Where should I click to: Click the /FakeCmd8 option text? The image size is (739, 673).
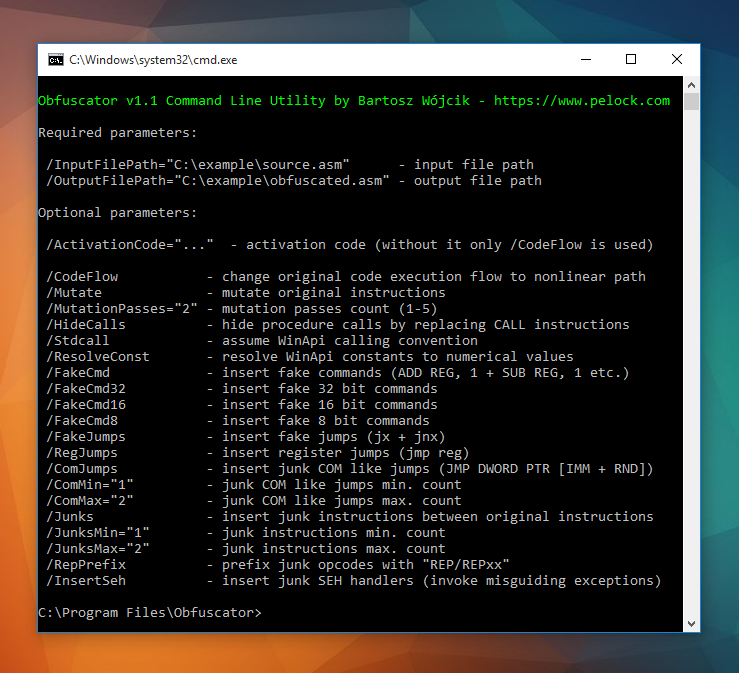tap(82, 421)
